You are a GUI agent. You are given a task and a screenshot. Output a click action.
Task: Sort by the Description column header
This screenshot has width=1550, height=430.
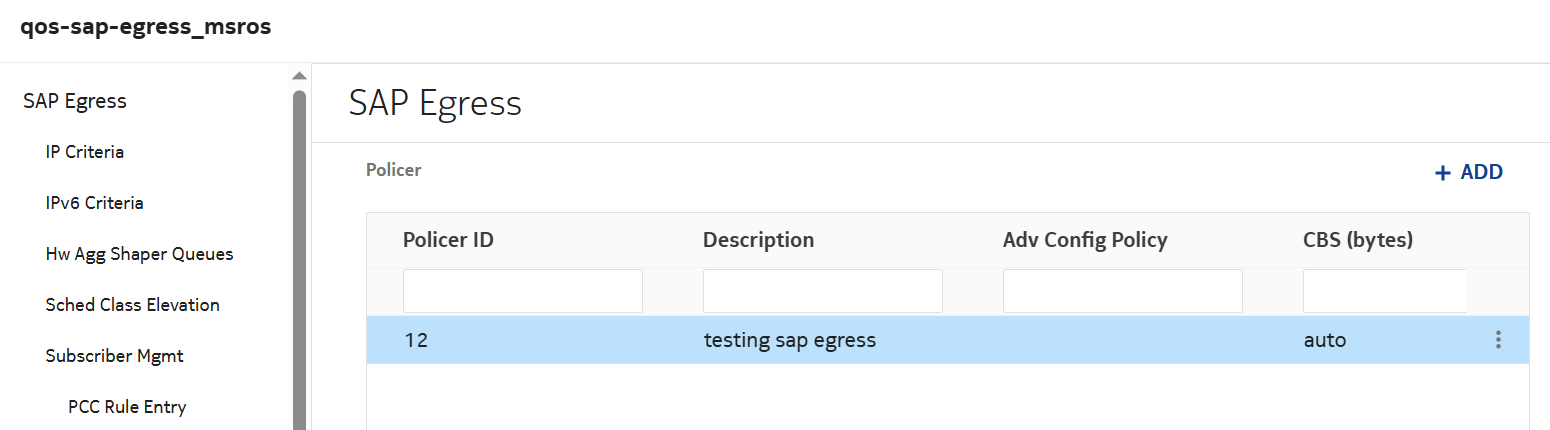tap(758, 240)
